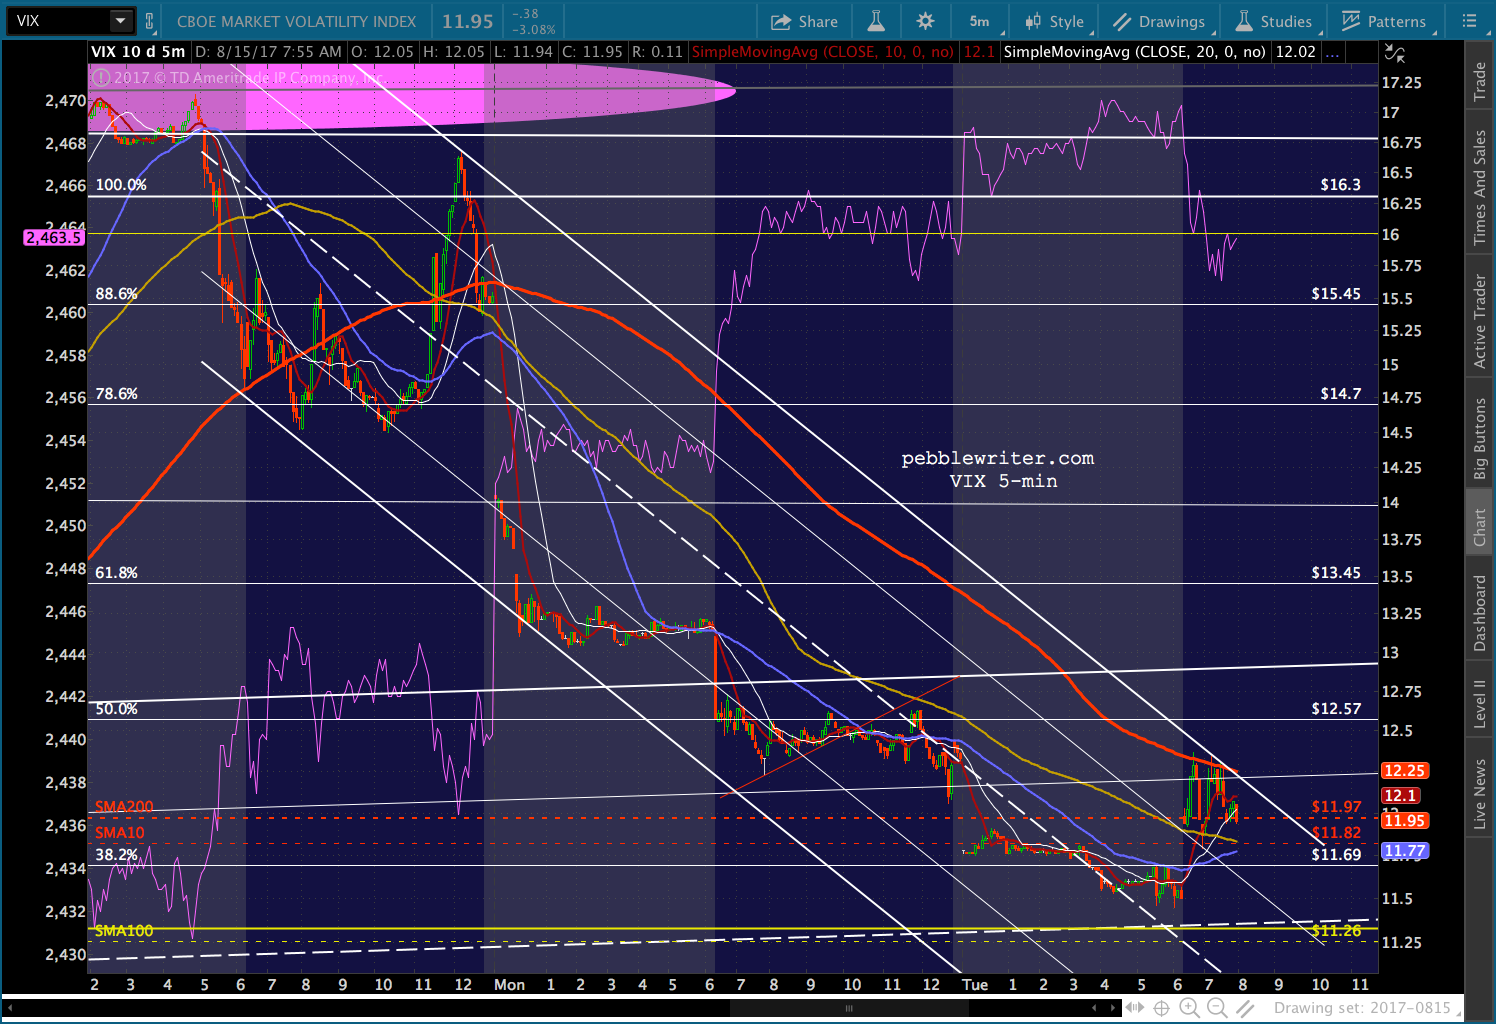Click the 5m timeframe selector
Image resolution: width=1496 pixels, height=1024 pixels.
point(979,21)
